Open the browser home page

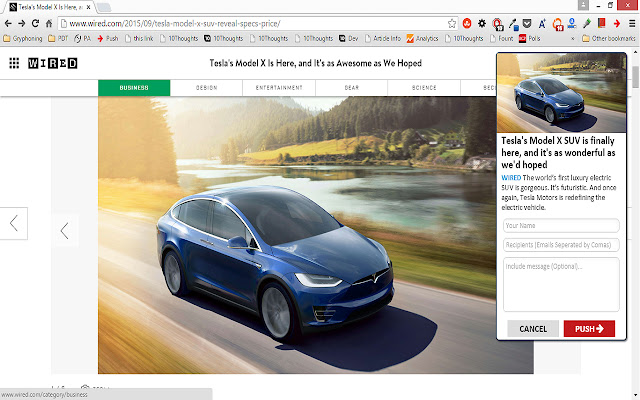click(49, 24)
